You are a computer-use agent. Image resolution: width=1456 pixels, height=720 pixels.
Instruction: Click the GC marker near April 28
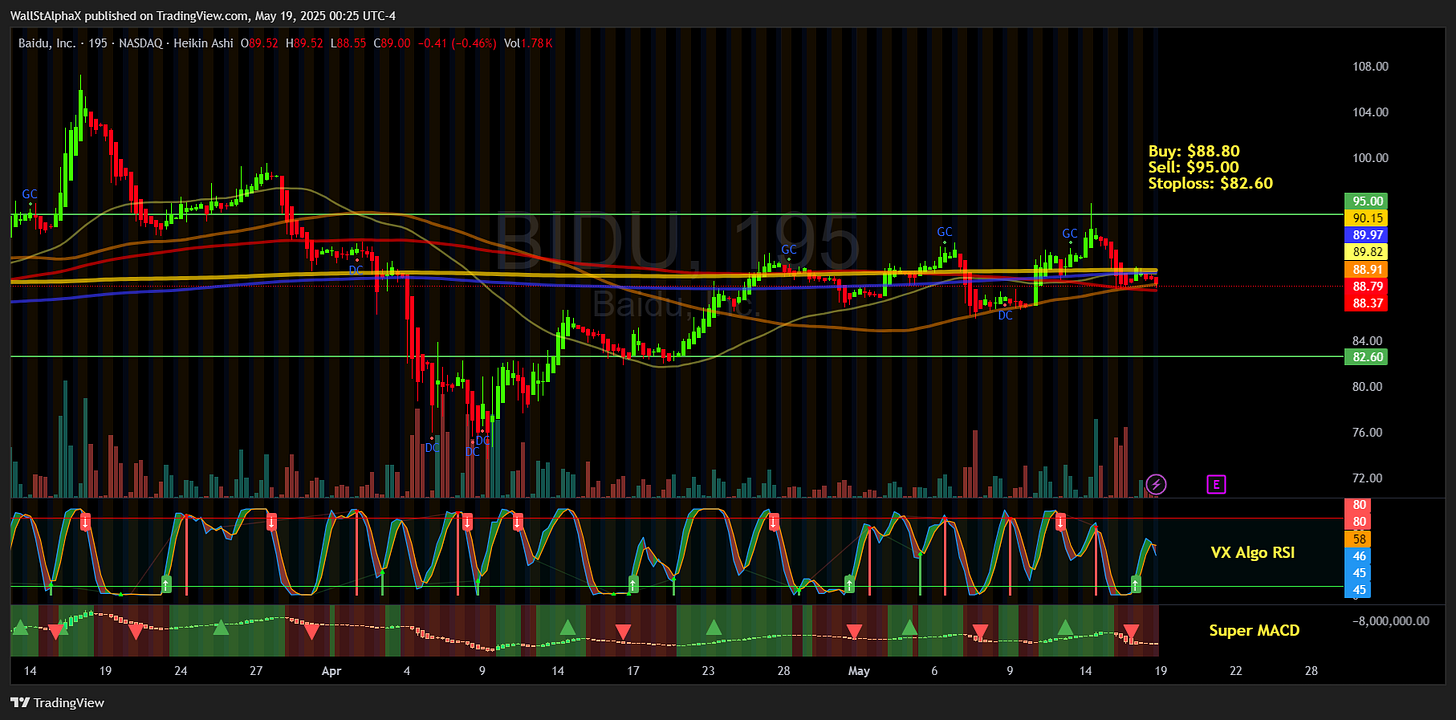pyautogui.click(x=788, y=250)
